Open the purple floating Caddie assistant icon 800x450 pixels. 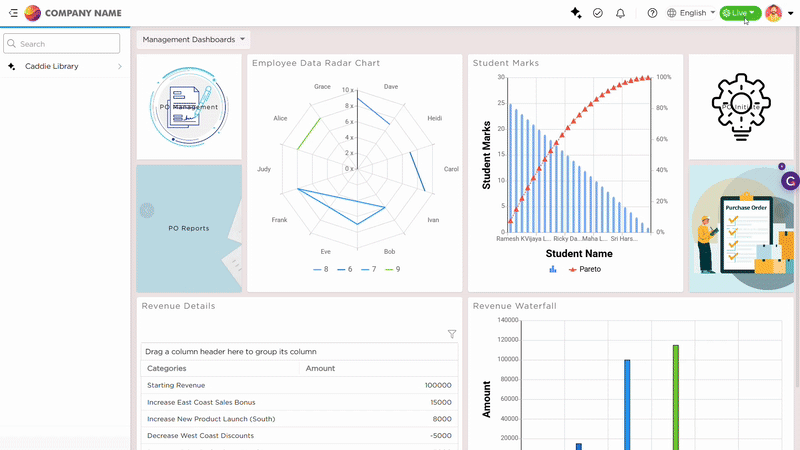click(x=790, y=181)
